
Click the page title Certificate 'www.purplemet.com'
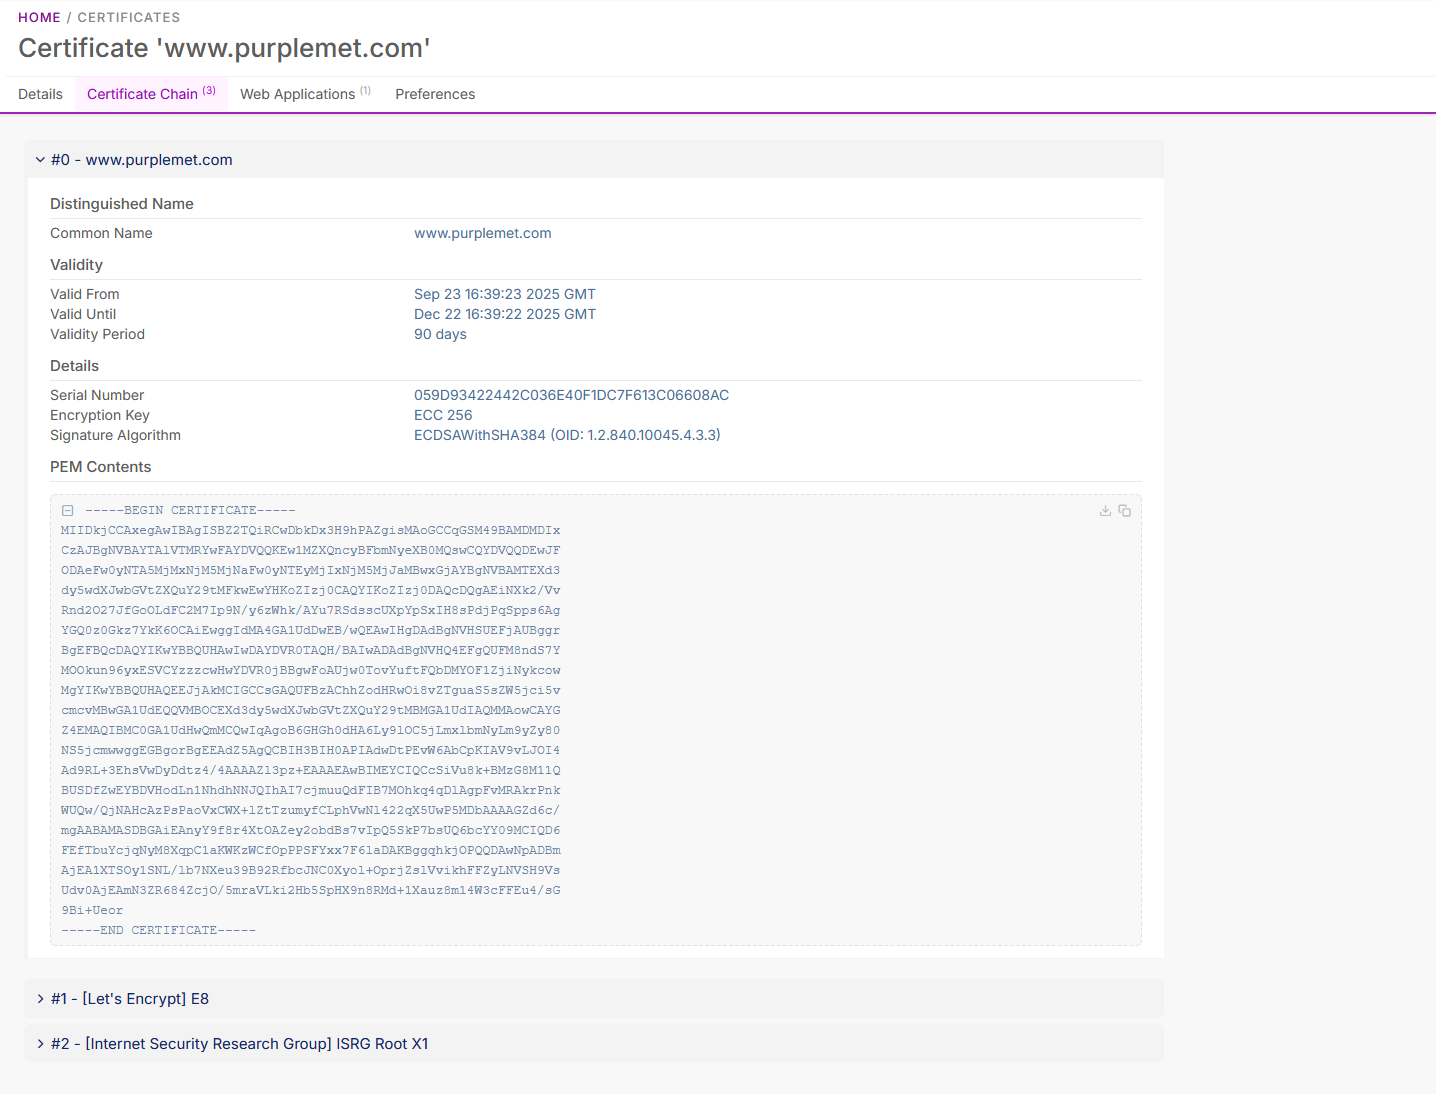(224, 48)
